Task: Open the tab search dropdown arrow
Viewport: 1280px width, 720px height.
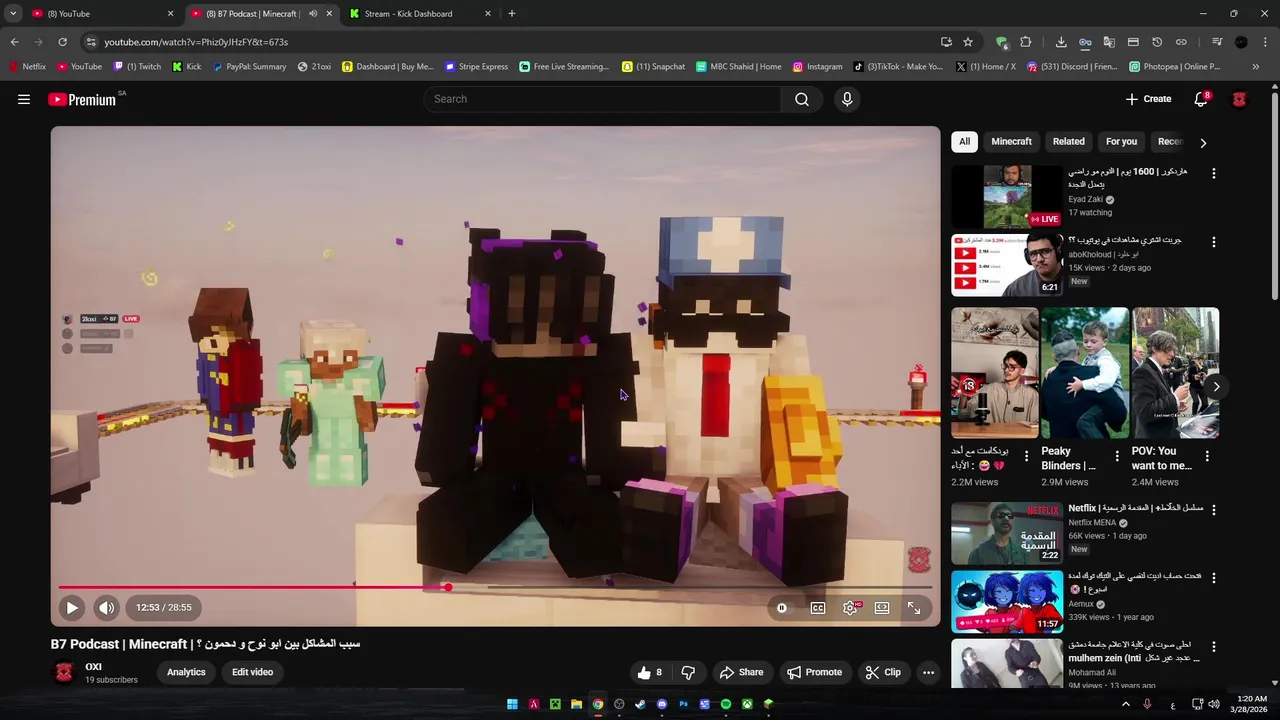Action: [x=13, y=14]
